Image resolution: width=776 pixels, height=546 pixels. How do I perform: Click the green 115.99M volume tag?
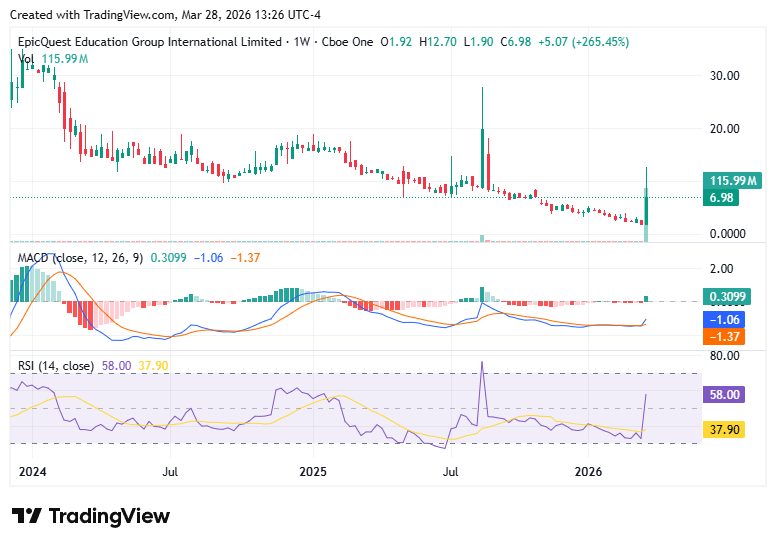(734, 180)
